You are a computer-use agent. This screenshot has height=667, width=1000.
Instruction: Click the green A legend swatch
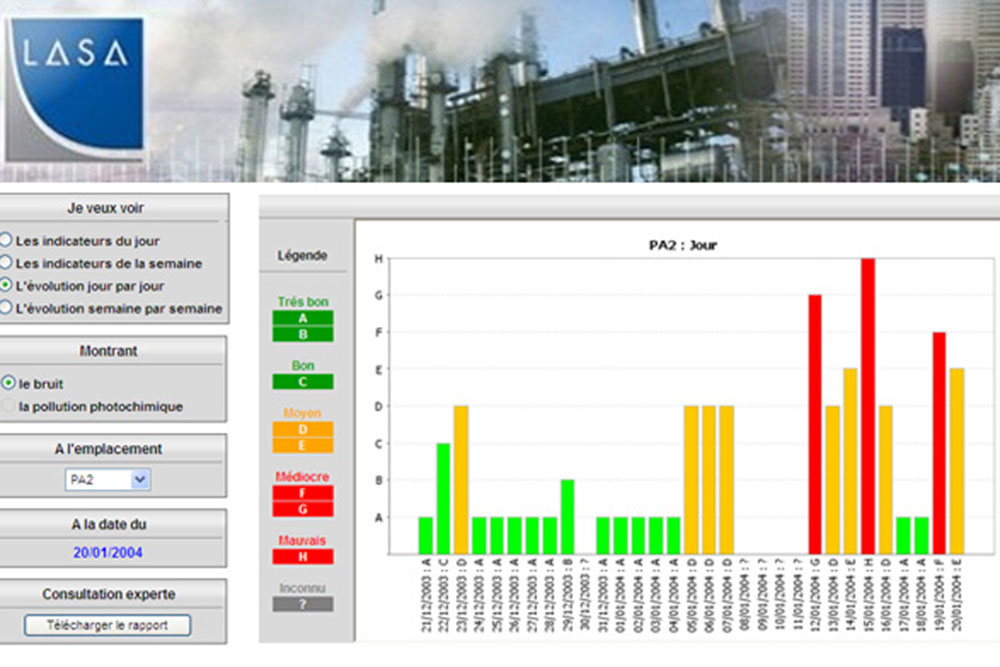click(302, 318)
